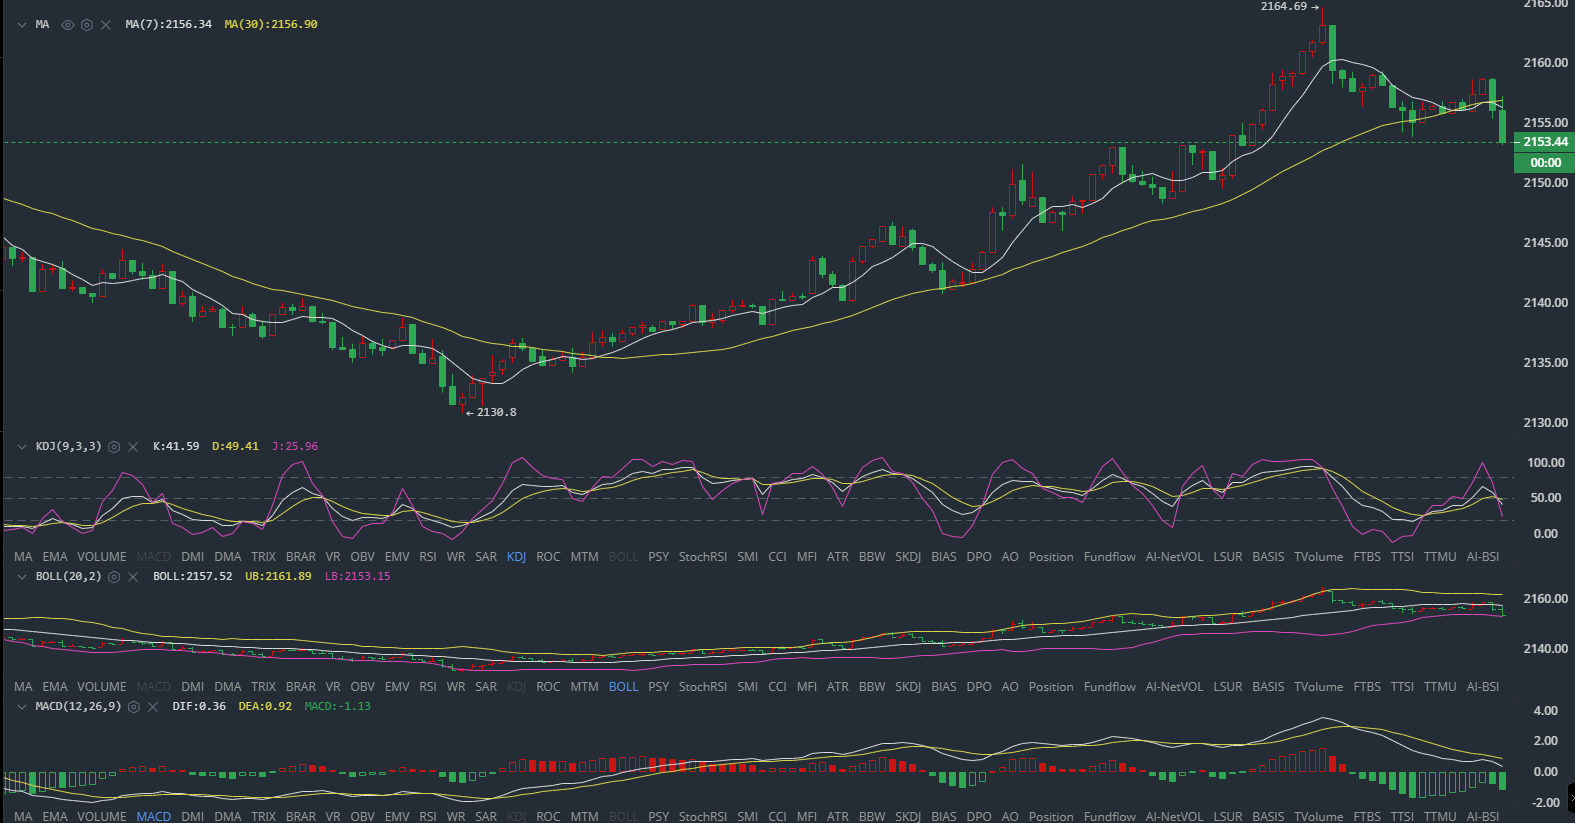Image resolution: width=1575 pixels, height=823 pixels.
Task: Click the DEA:0.92 readout
Action: (265, 706)
